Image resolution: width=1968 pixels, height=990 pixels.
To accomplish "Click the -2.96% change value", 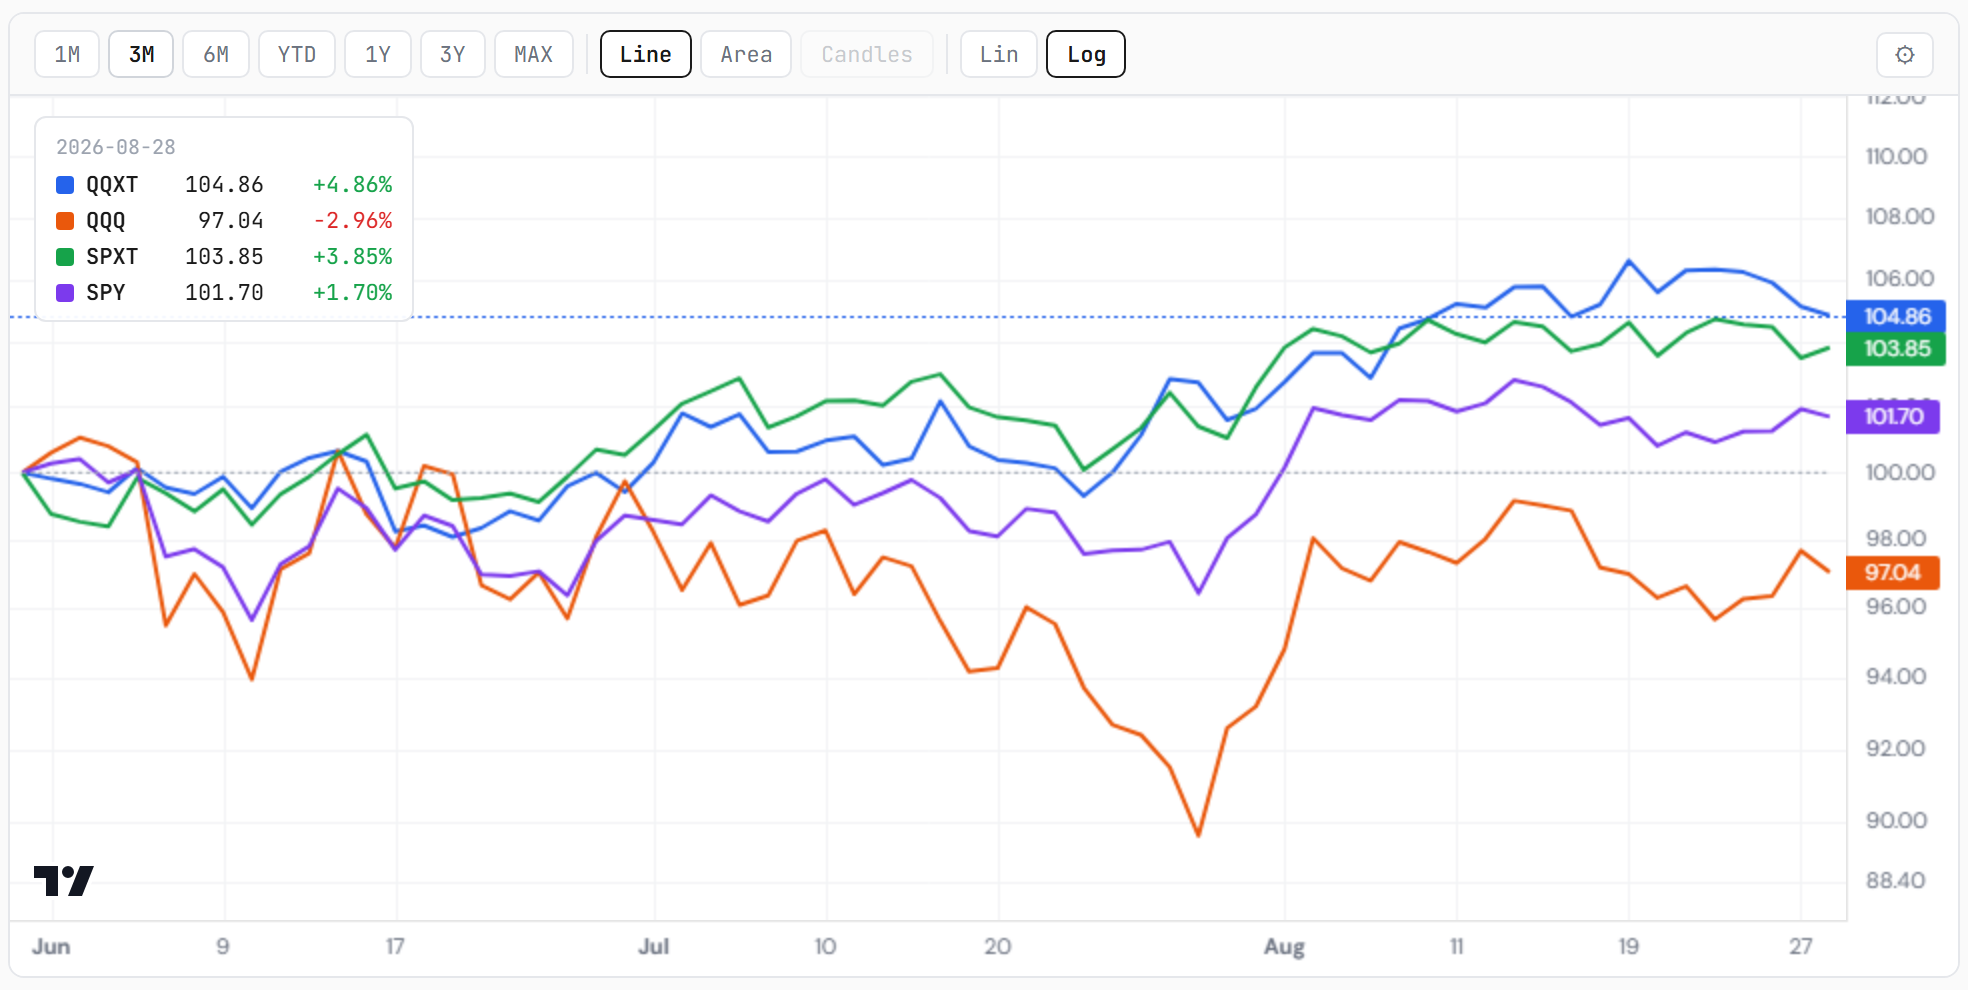I will pos(352,221).
